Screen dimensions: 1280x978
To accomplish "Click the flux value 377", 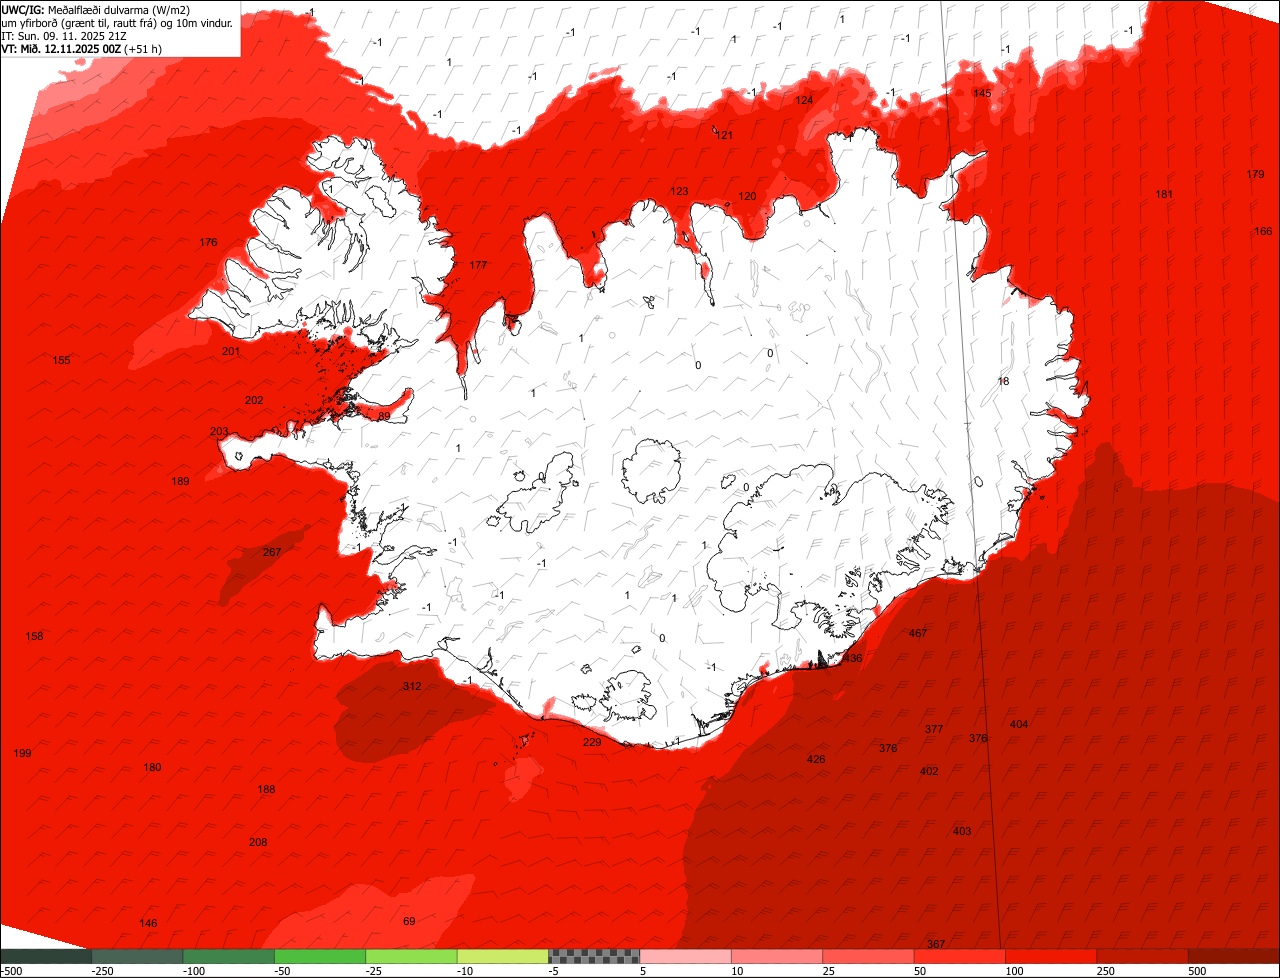I will [934, 729].
